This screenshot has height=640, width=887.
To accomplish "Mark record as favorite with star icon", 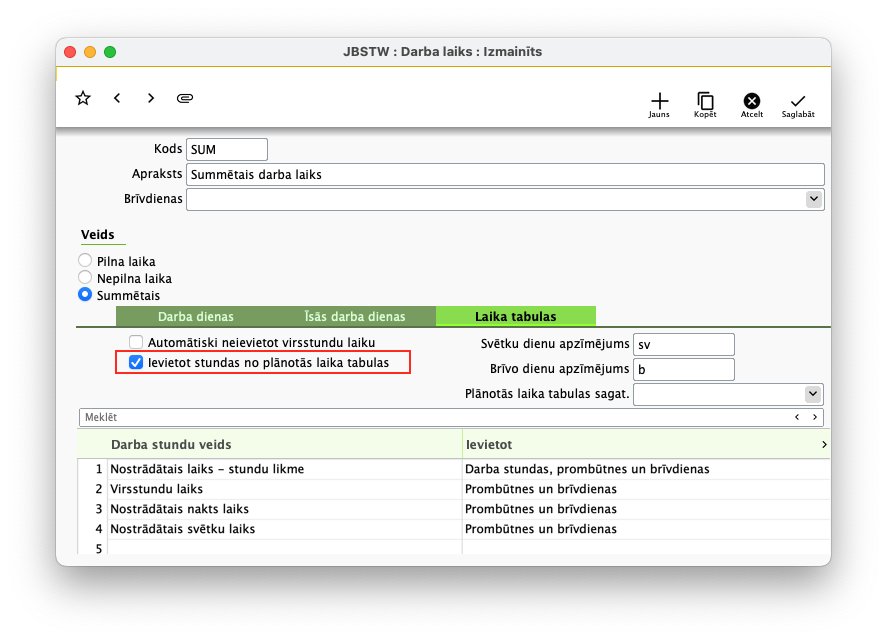I will click(83, 98).
